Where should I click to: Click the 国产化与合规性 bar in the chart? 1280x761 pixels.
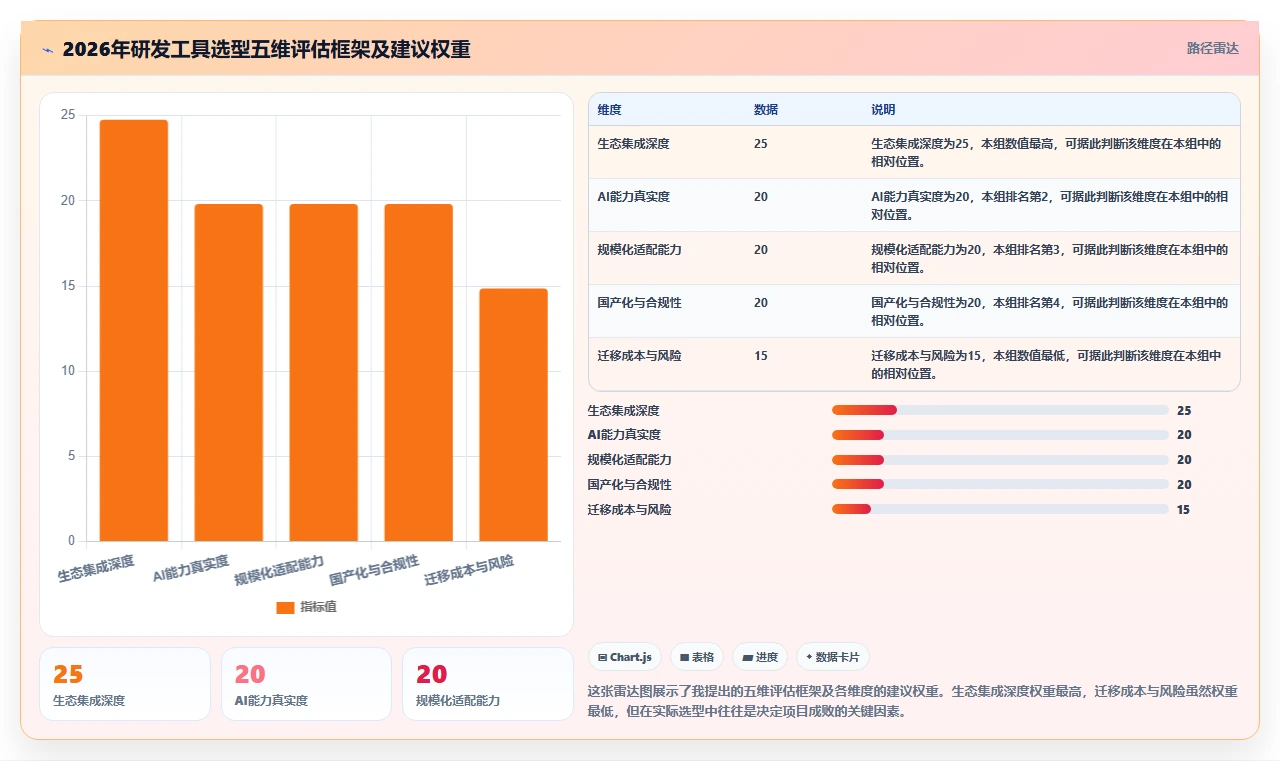[419, 373]
